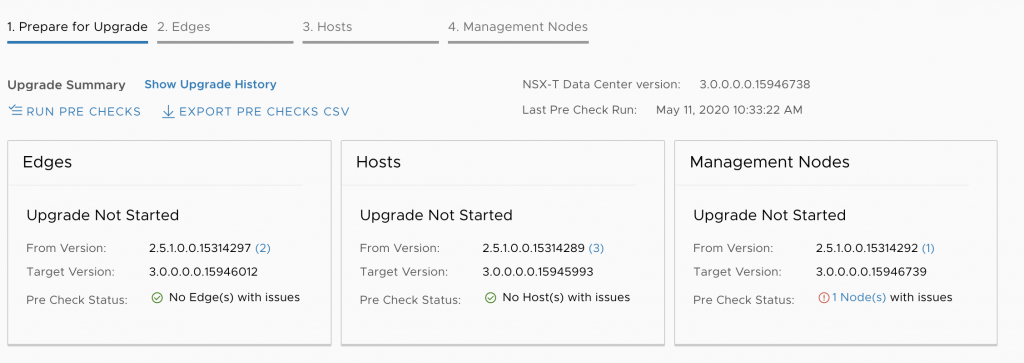Screen dimensions: 1024x363
Task: View the 1 Node(s) with issues link
Action: point(859,297)
